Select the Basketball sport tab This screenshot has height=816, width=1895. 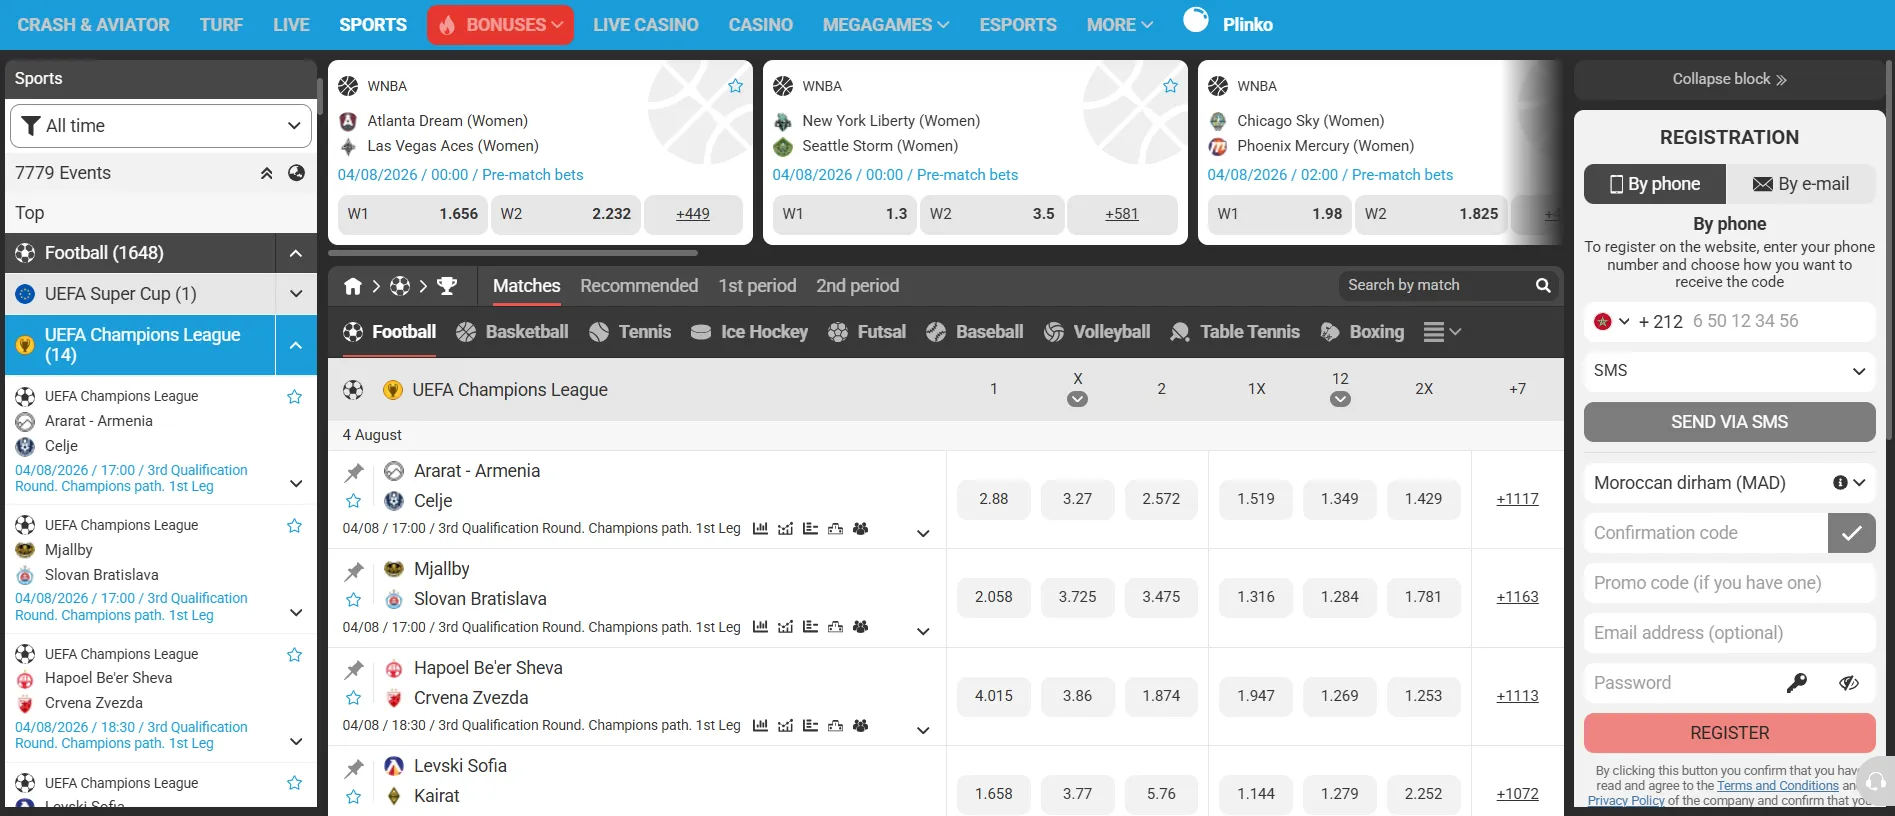click(512, 332)
